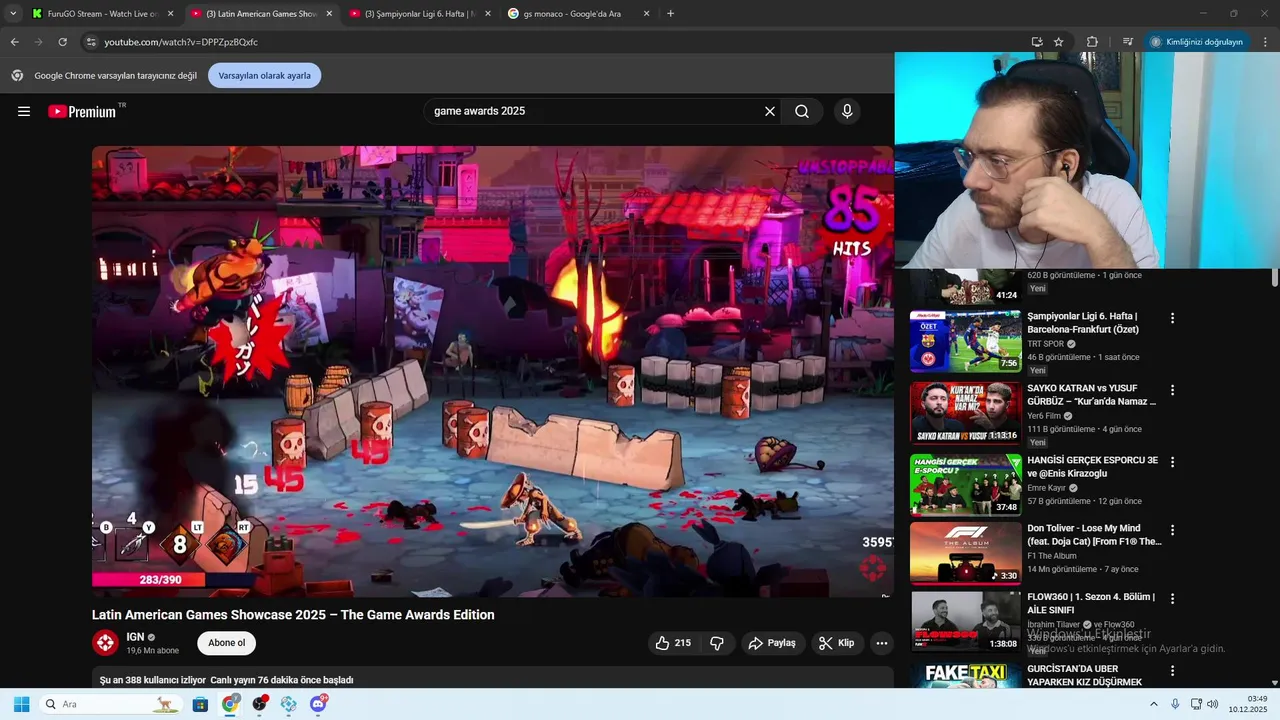Click the taskbar Ara search box
Viewport: 1280px width, 720px height.
(110, 704)
